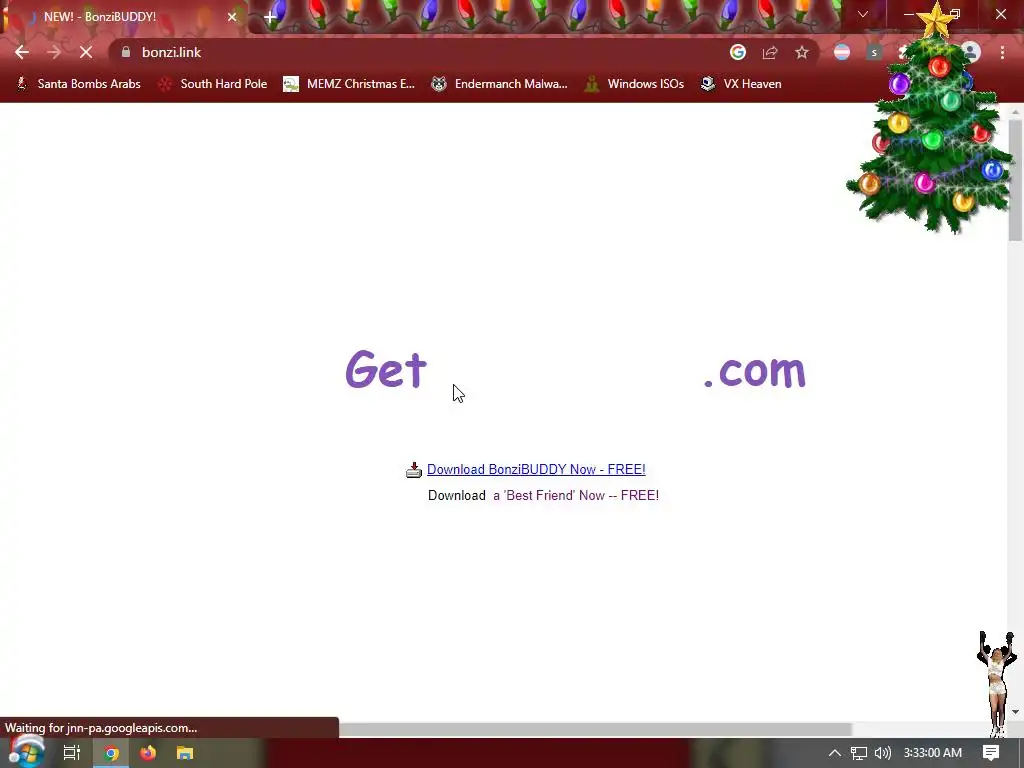
Task: Click the 3:33:00 AM taskbar clock
Action: click(933, 753)
